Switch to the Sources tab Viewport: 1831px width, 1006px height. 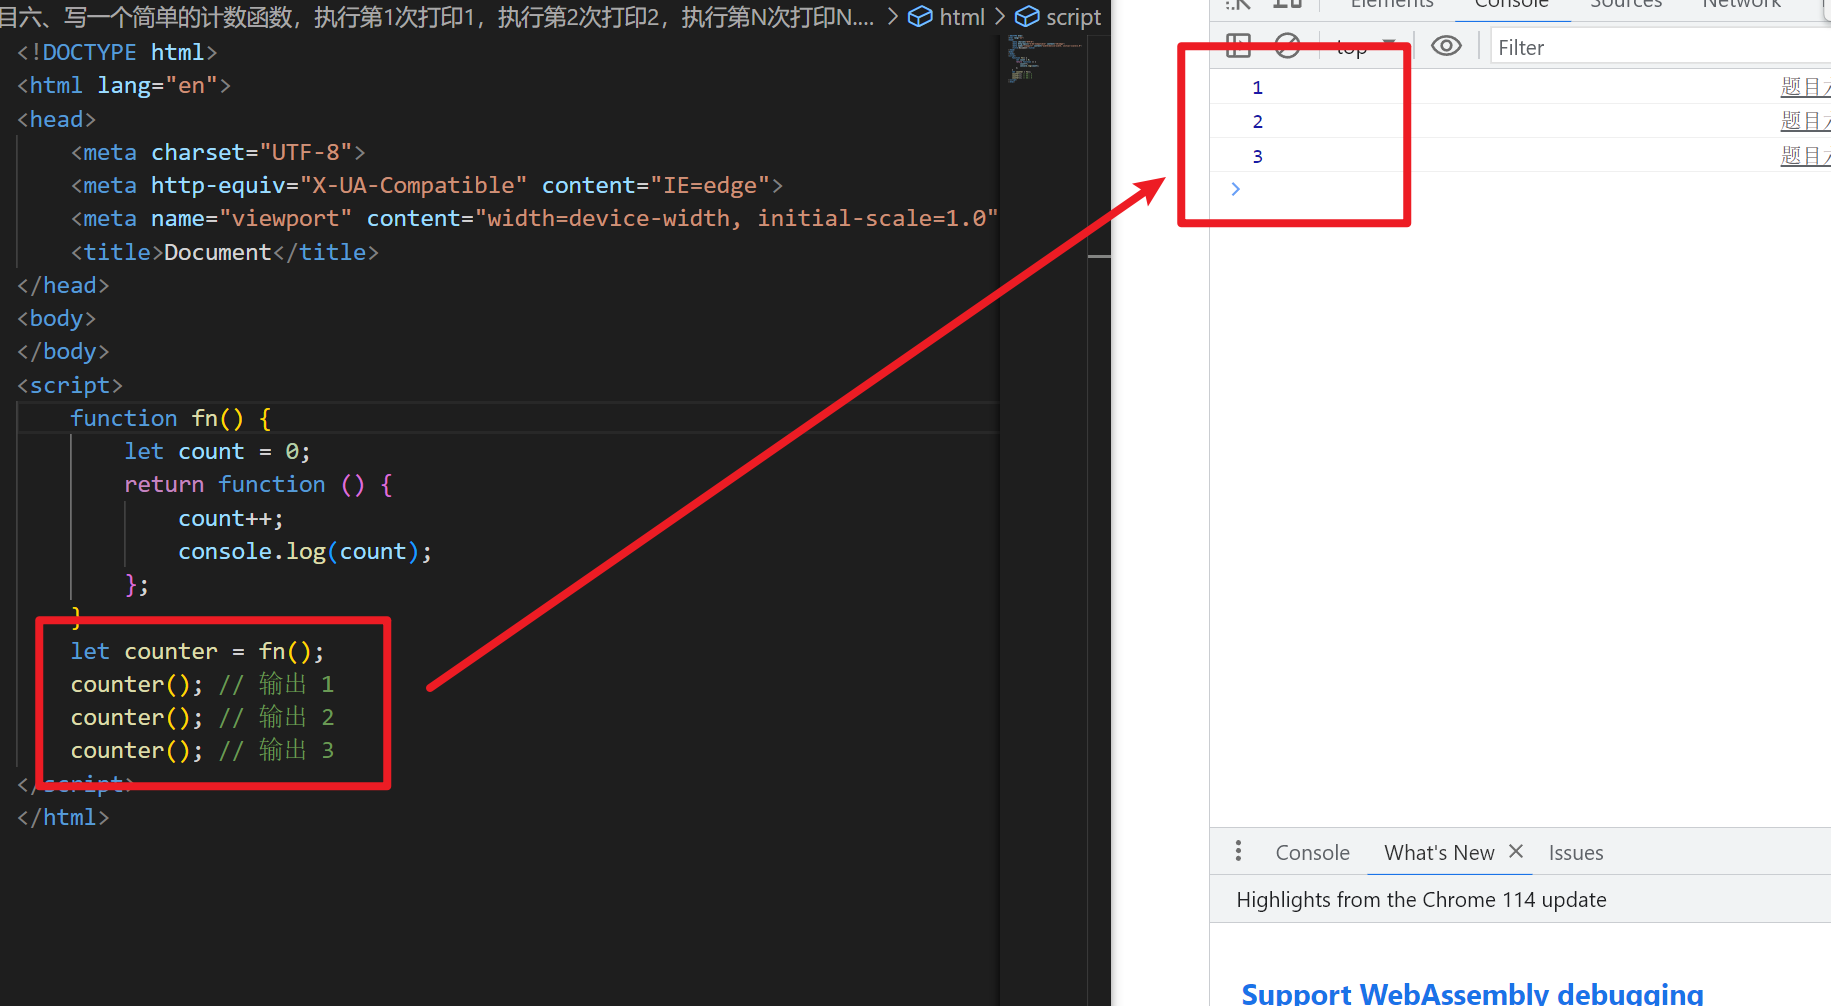tap(1626, 4)
